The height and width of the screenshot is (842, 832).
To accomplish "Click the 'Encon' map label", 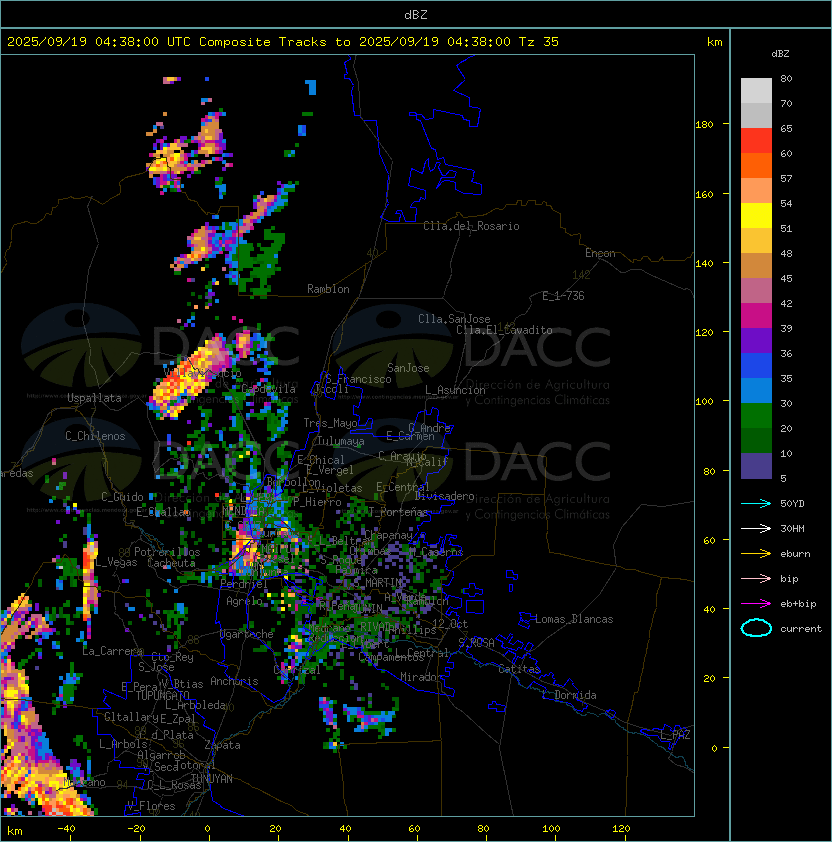I will pyautogui.click(x=600, y=253).
